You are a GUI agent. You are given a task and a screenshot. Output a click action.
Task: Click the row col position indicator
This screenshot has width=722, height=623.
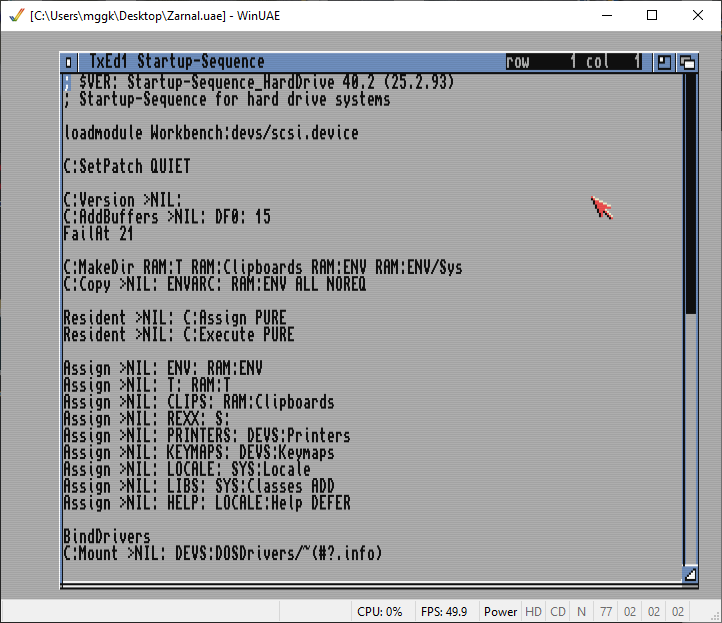[574, 62]
